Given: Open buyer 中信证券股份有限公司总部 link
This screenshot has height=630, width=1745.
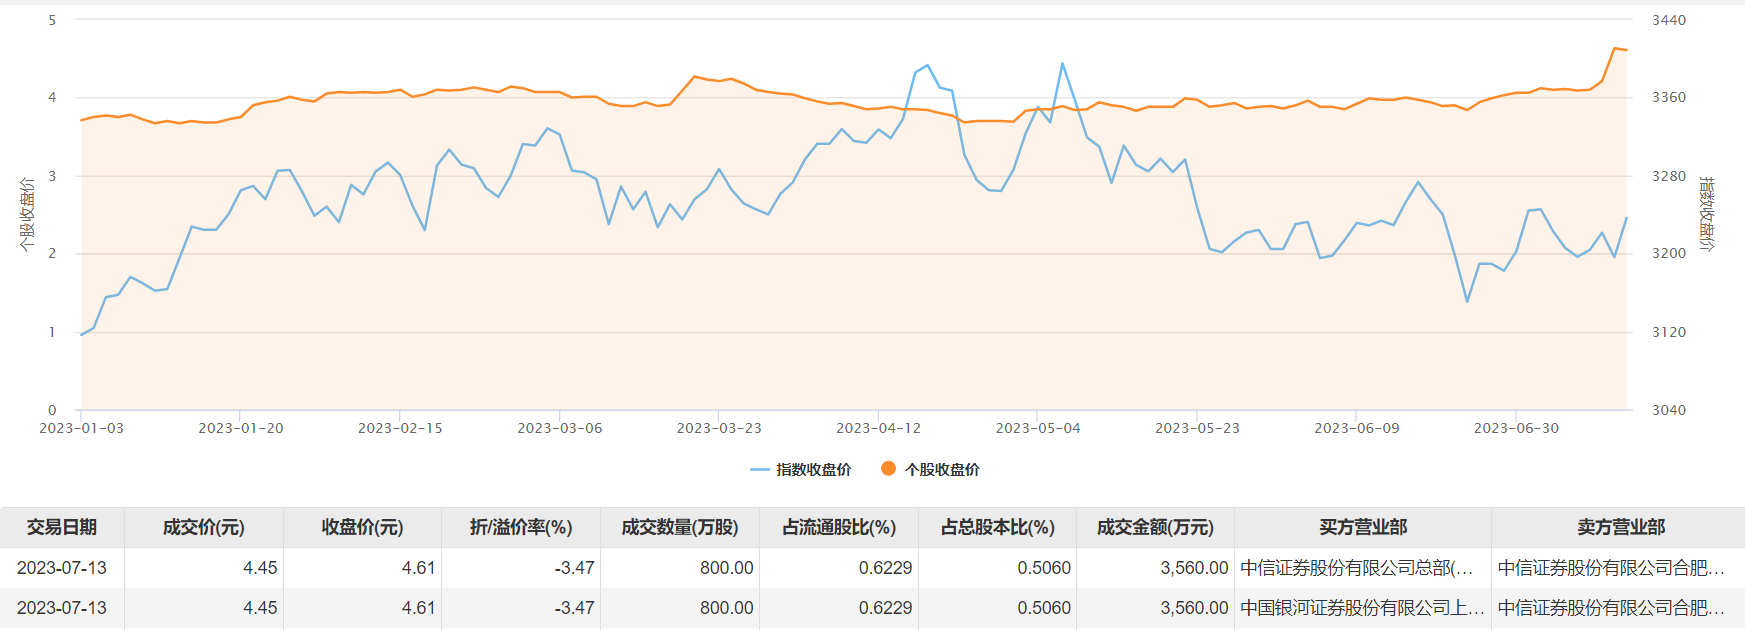Looking at the screenshot, I should coord(1357,568).
